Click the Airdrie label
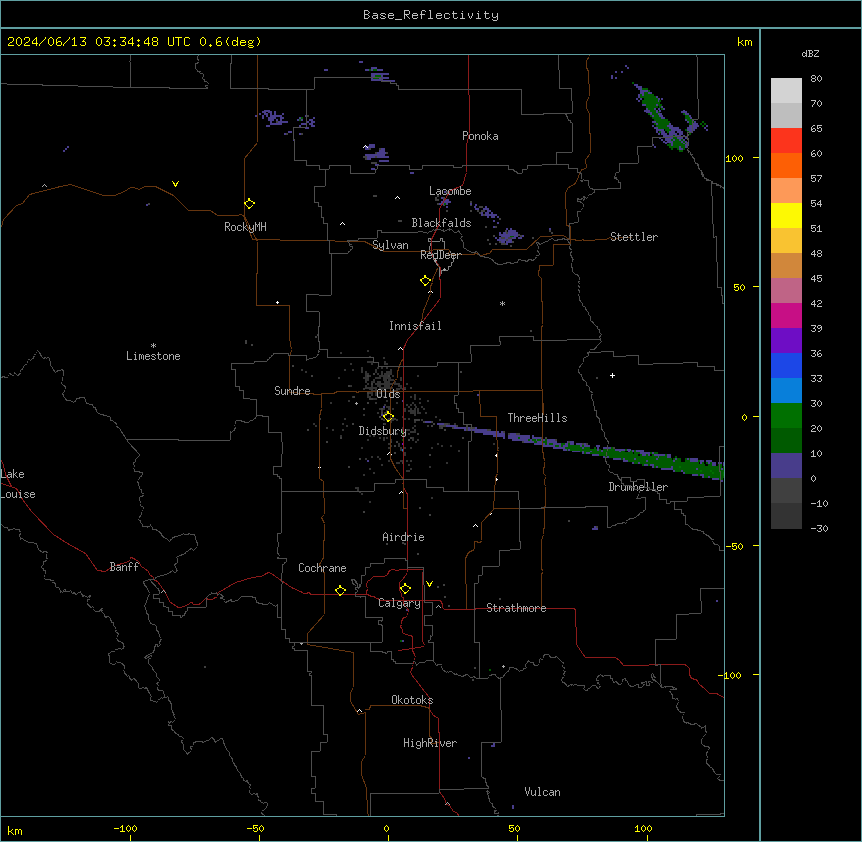 (x=404, y=537)
